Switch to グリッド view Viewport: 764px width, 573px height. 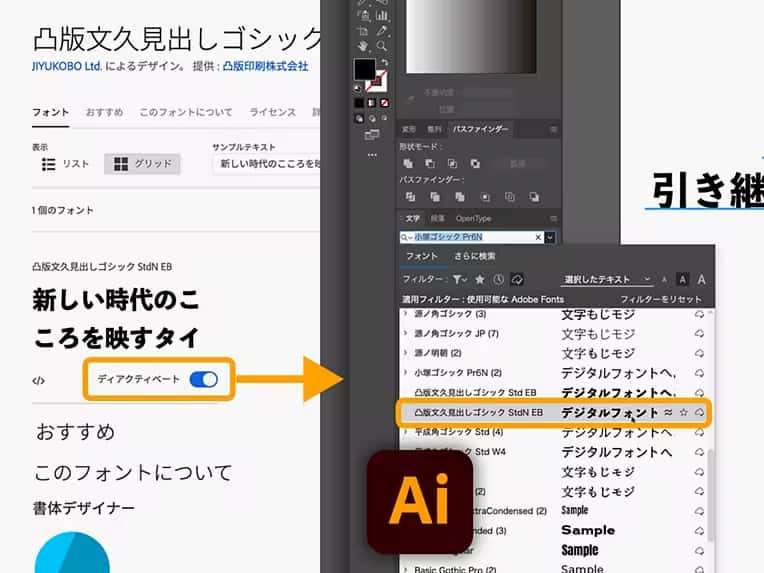pos(142,164)
